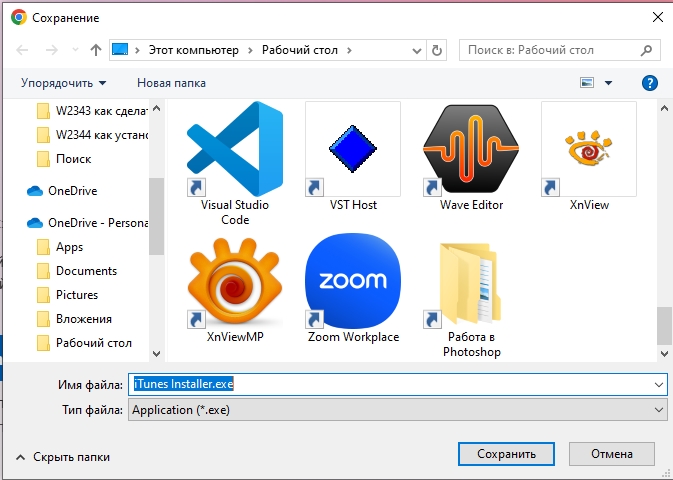
Task: Click the navigation tree scrollbar thumb
Action: pyautogui.click(x=156, y=216)
